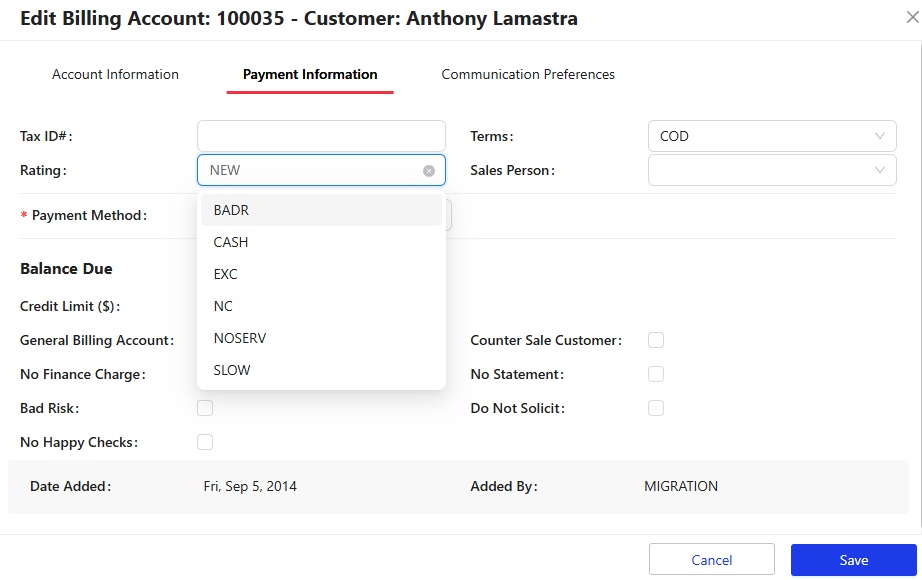Click the Rating combo box showing NEW

click(310, 170)
